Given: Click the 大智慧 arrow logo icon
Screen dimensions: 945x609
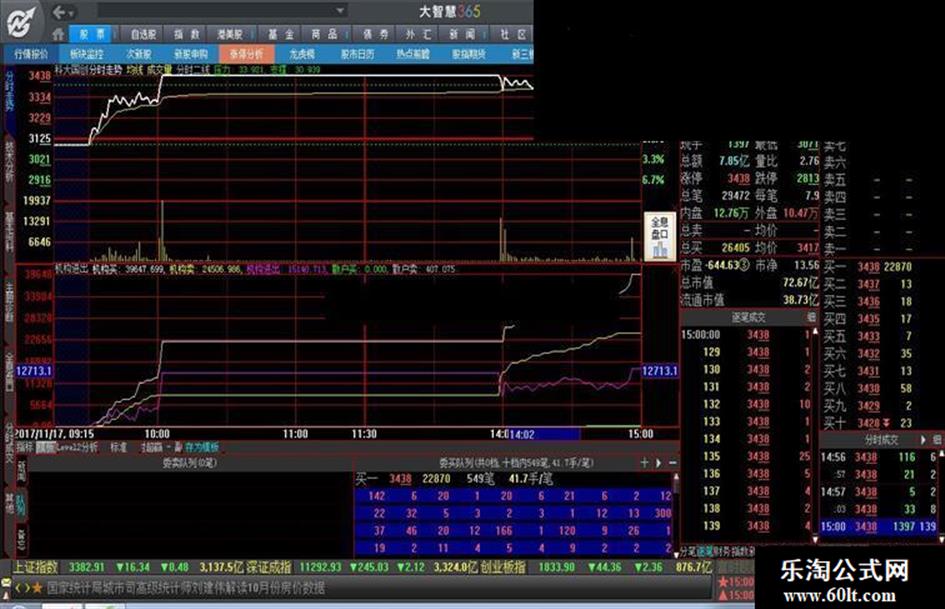Looking at the screenshot, I should pos(20,22).
